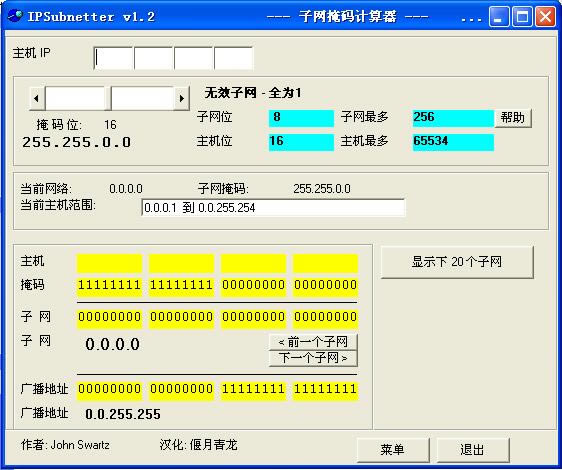
Task: Go to next subnet with 下一个子网
Action: coord(313,358)
